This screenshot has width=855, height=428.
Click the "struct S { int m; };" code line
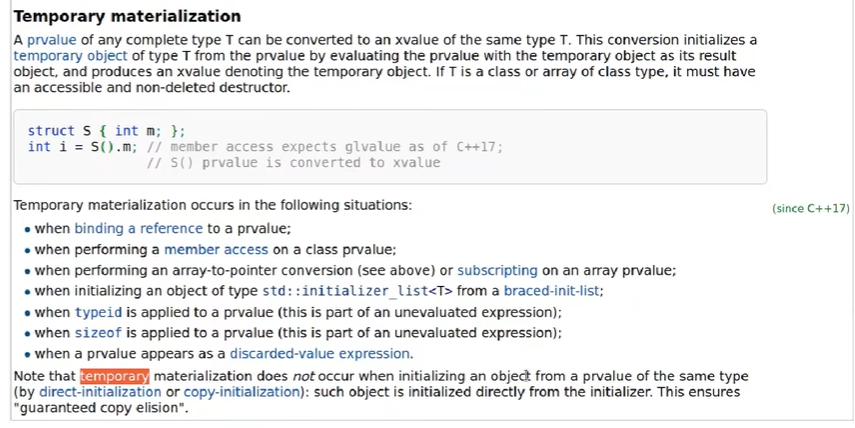(106, 131)
